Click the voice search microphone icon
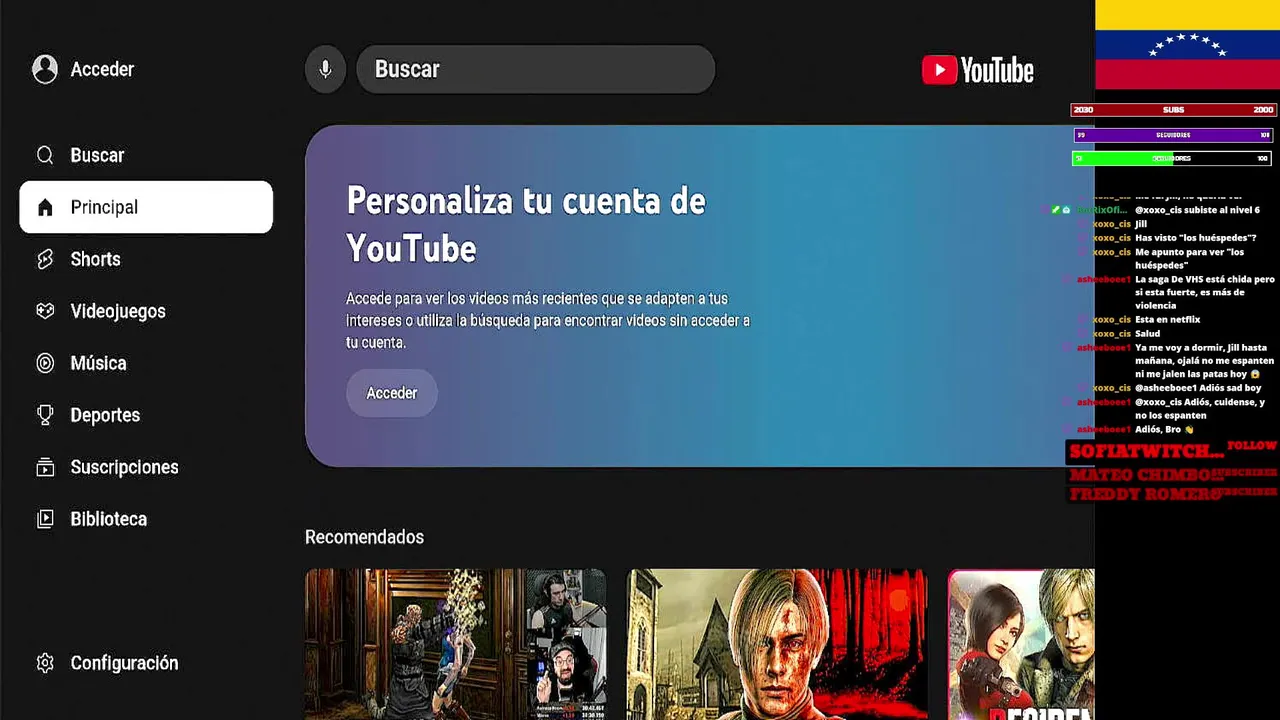Image resolution: width=1280 pixels, height=720 pixels. [x=325, y=69]
